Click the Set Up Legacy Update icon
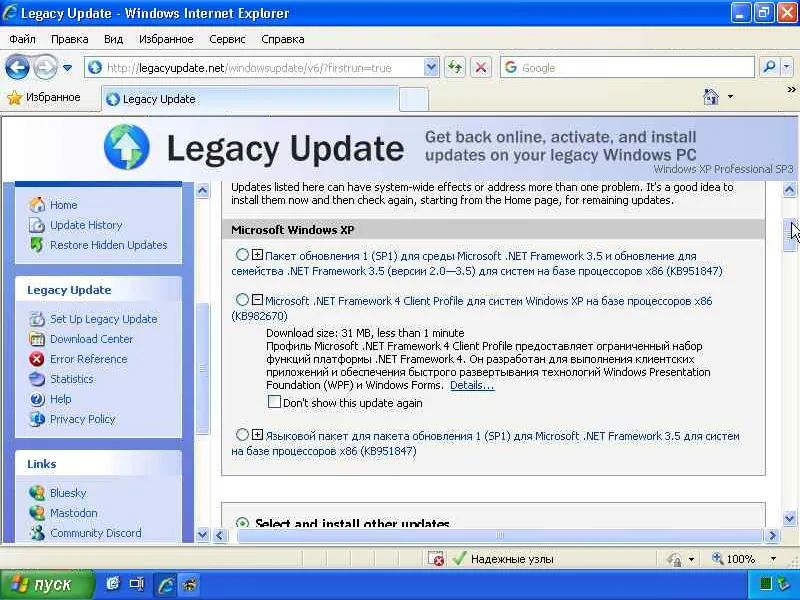 (x=37, y=319)
